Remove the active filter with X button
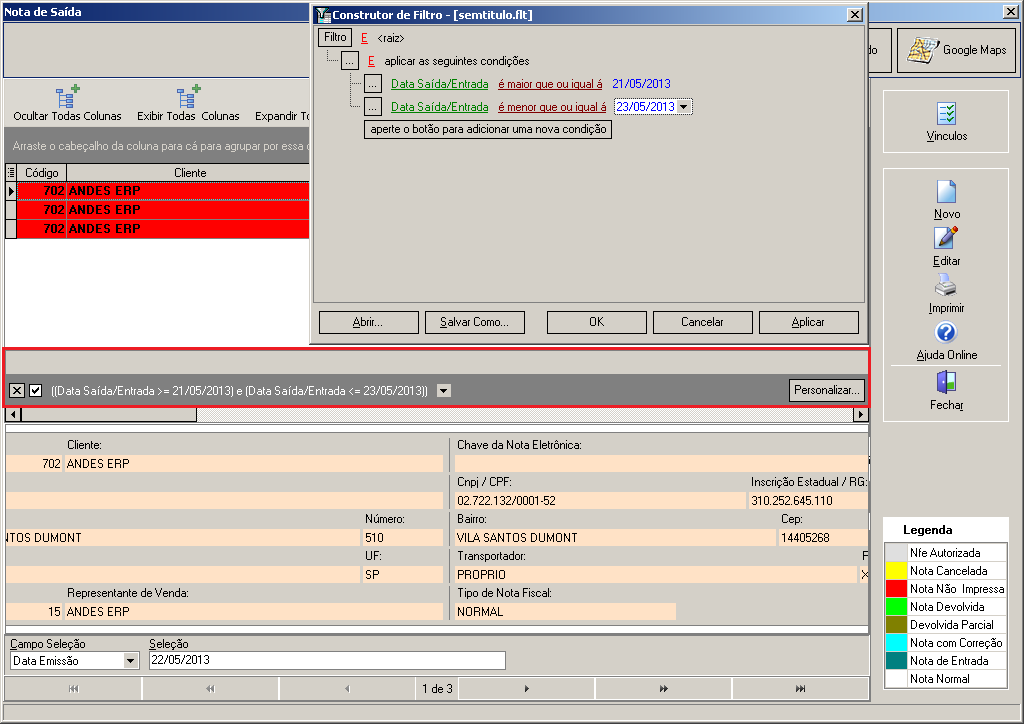This screenshot has height=726, width=1027. point(17,391)
